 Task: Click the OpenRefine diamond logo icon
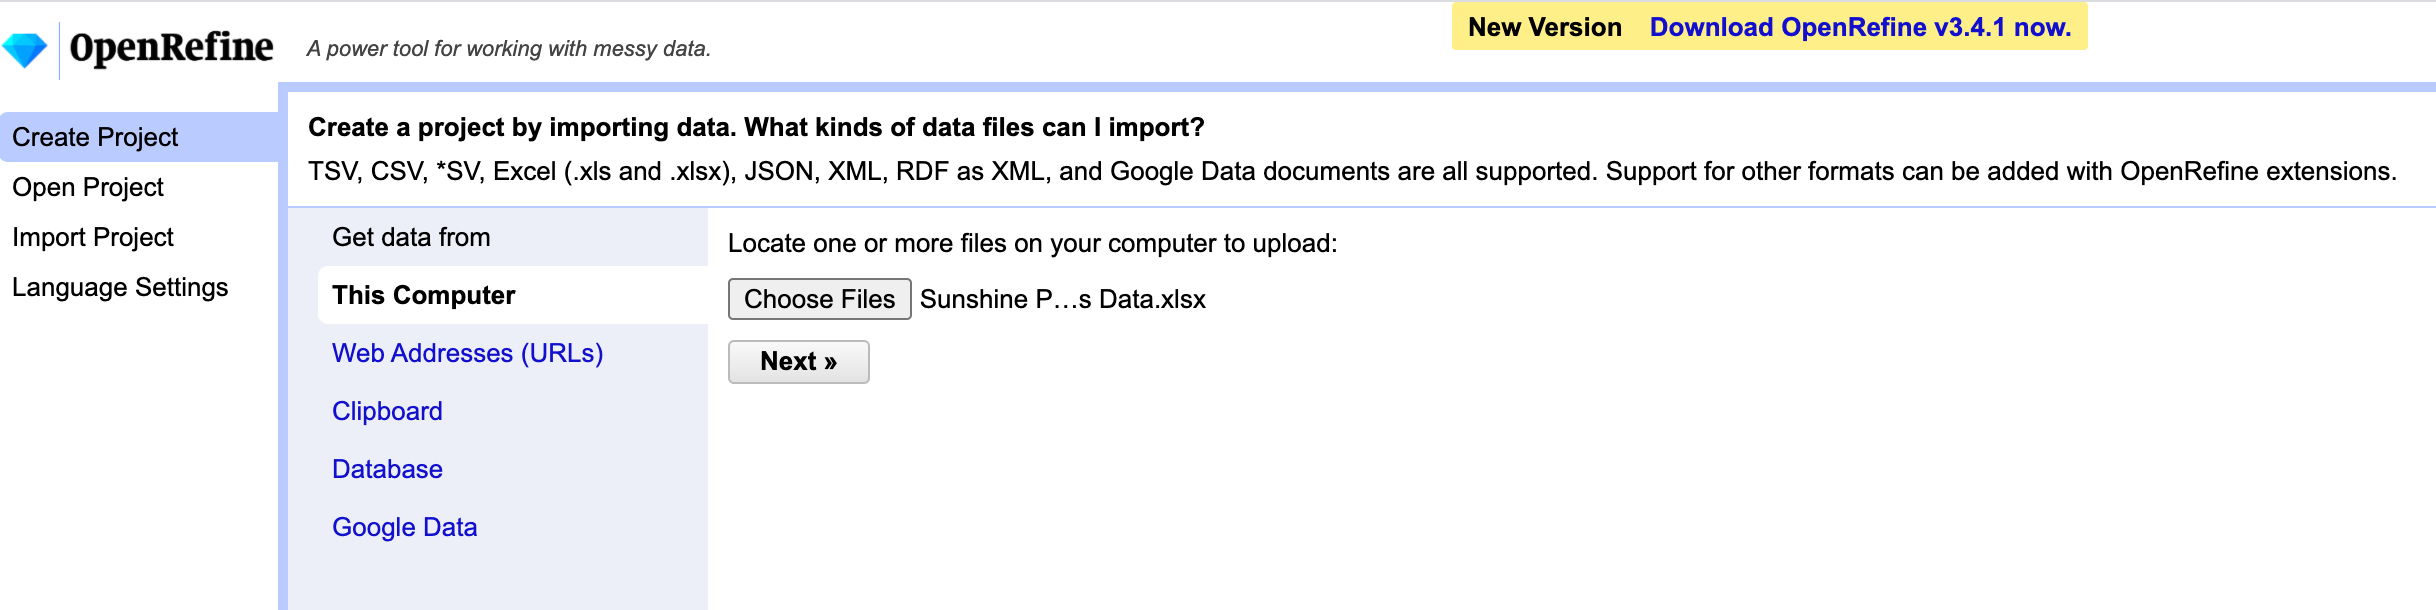[25, 49]
